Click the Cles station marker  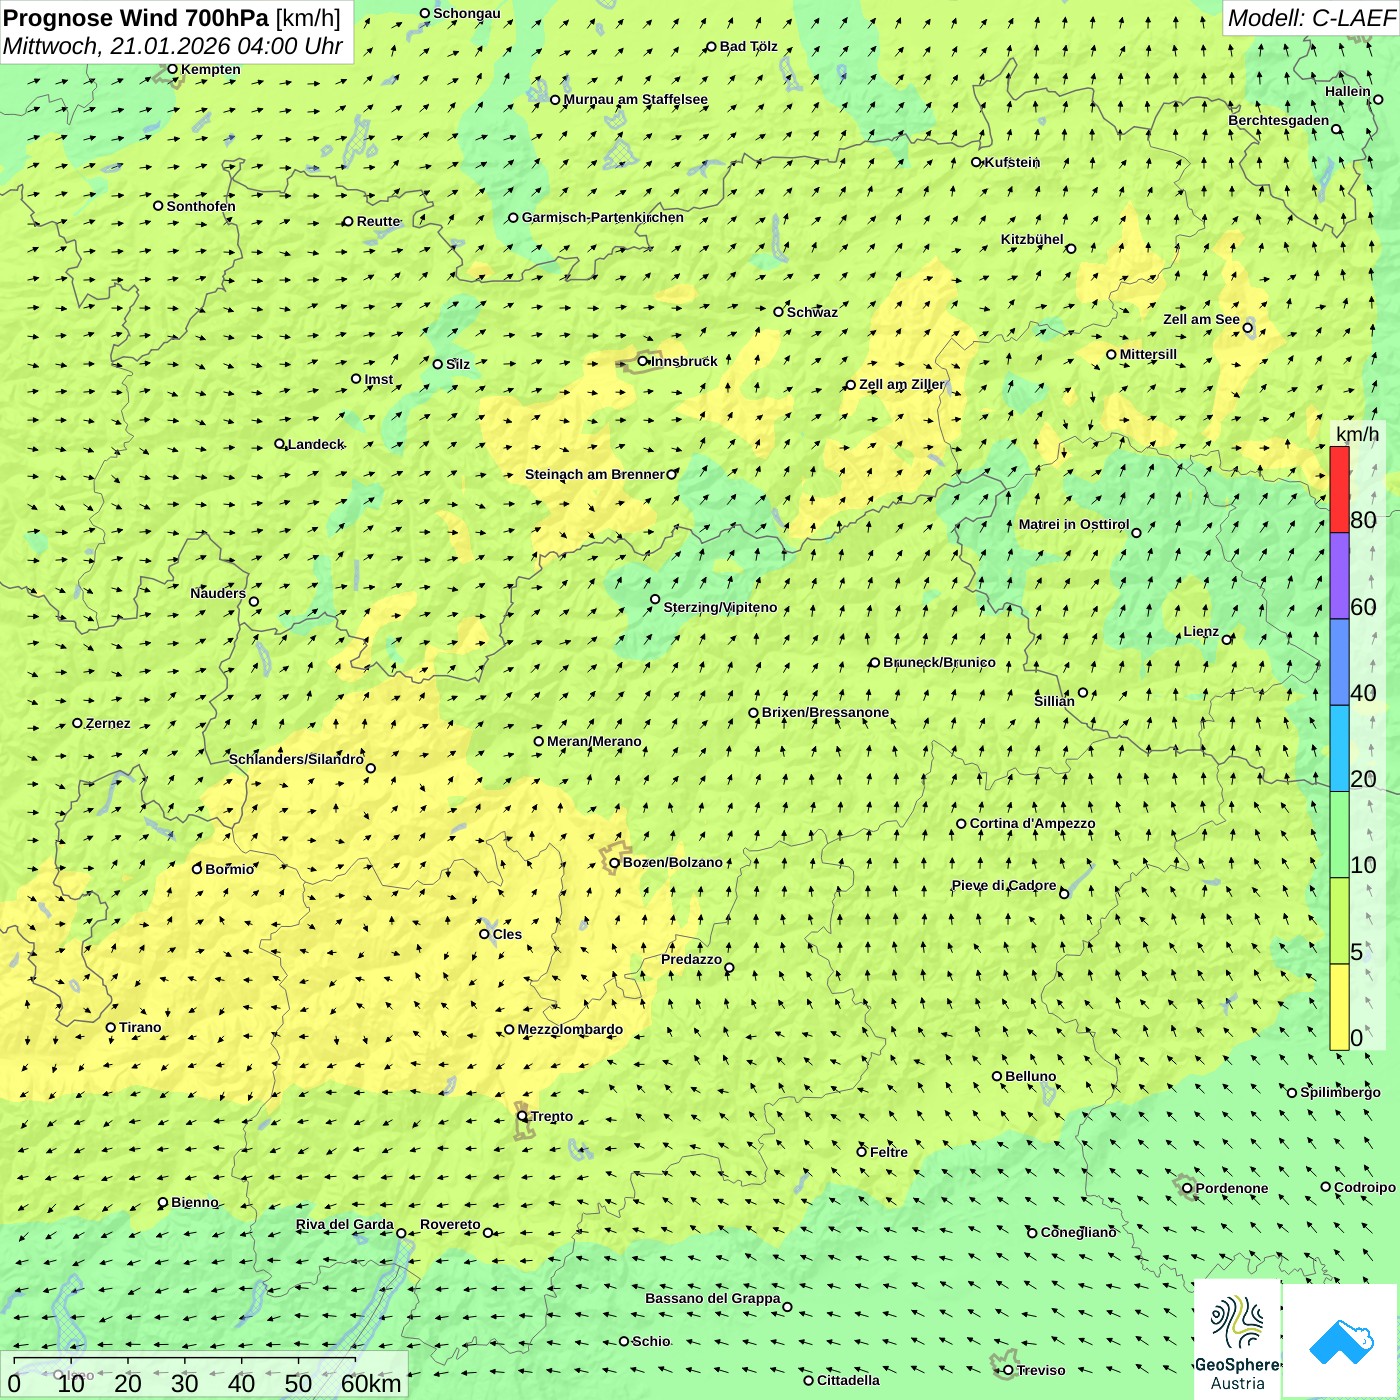click(x=484, y=934)
